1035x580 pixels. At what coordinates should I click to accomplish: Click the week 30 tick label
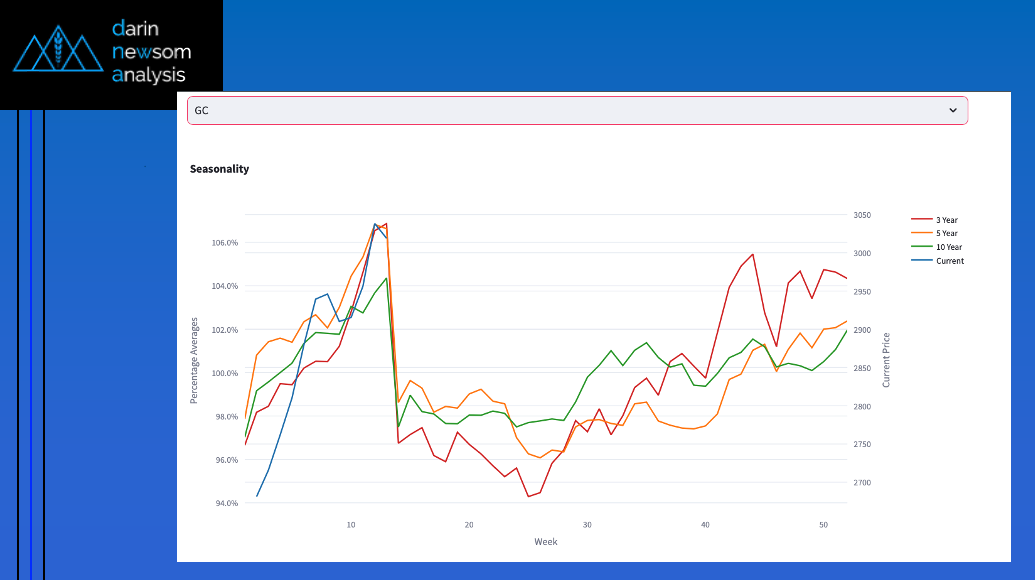point(587,525)
